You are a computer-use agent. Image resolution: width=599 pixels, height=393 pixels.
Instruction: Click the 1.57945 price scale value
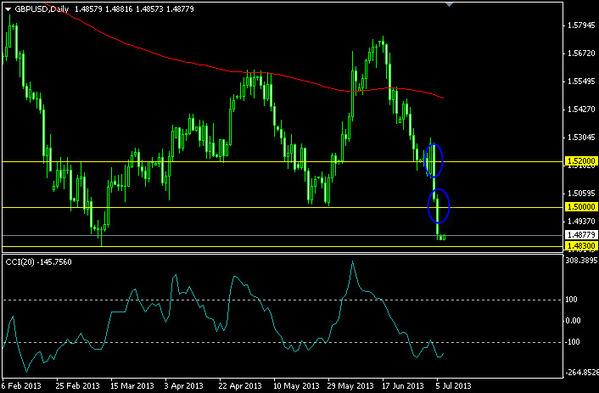[x=581, y=26]
